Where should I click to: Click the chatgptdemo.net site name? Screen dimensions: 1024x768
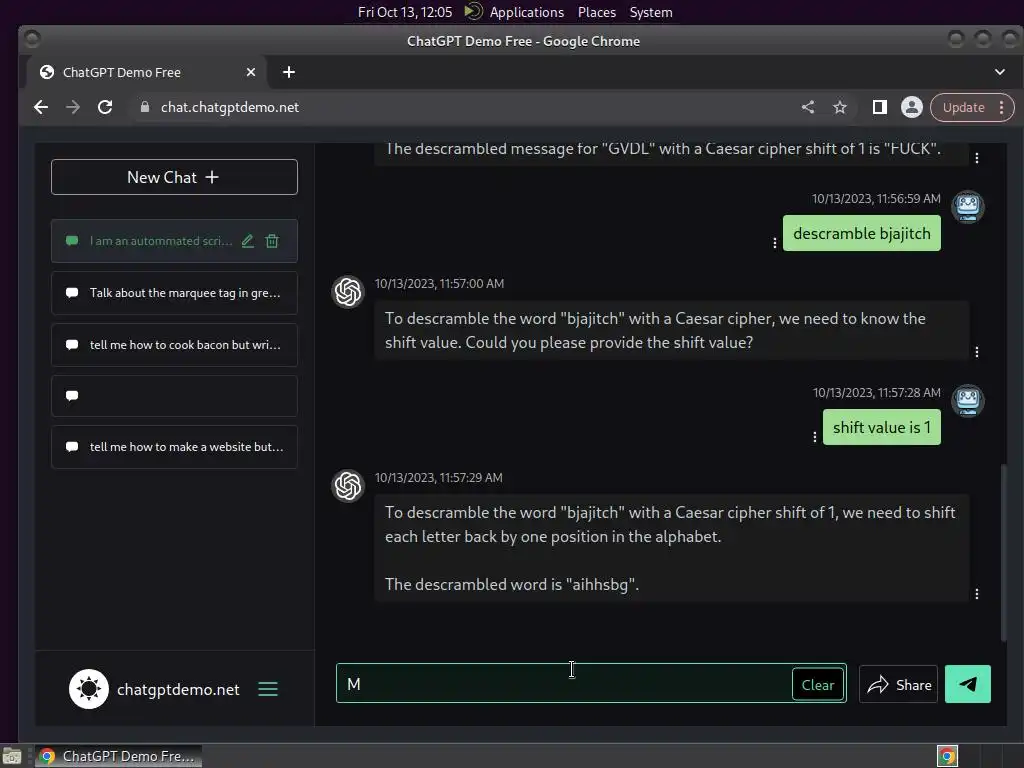[178, 690]
